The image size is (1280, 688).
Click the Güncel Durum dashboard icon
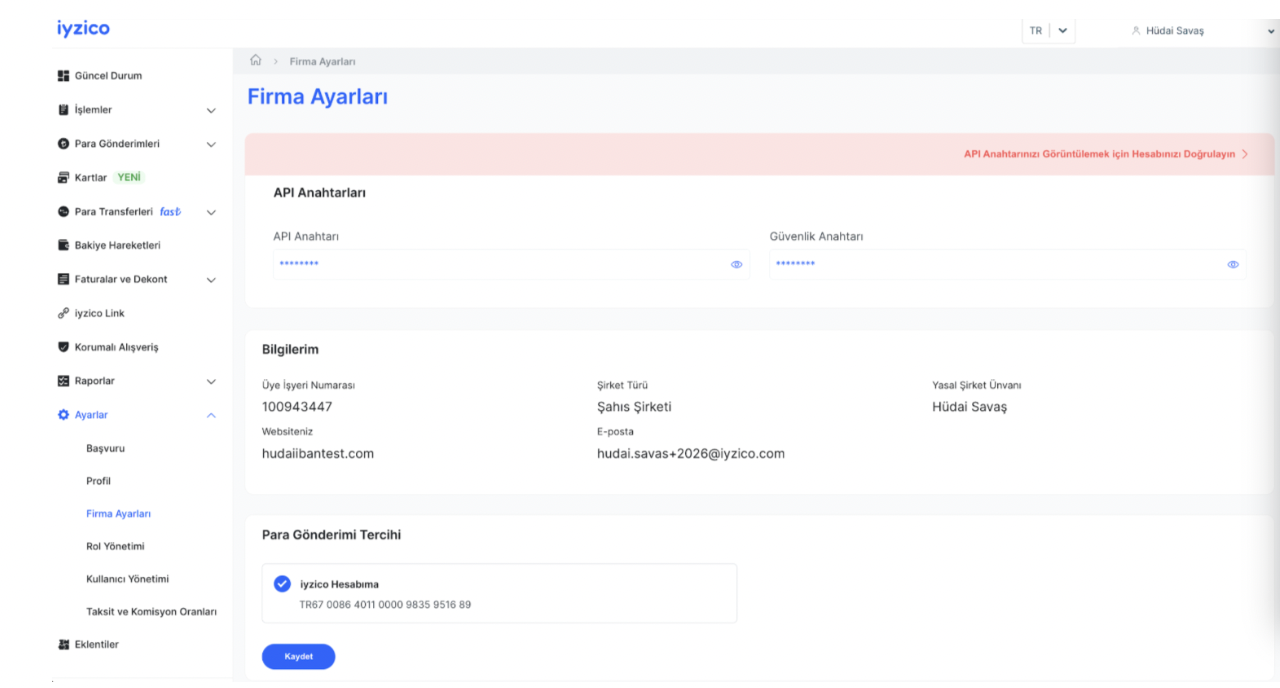64,76
